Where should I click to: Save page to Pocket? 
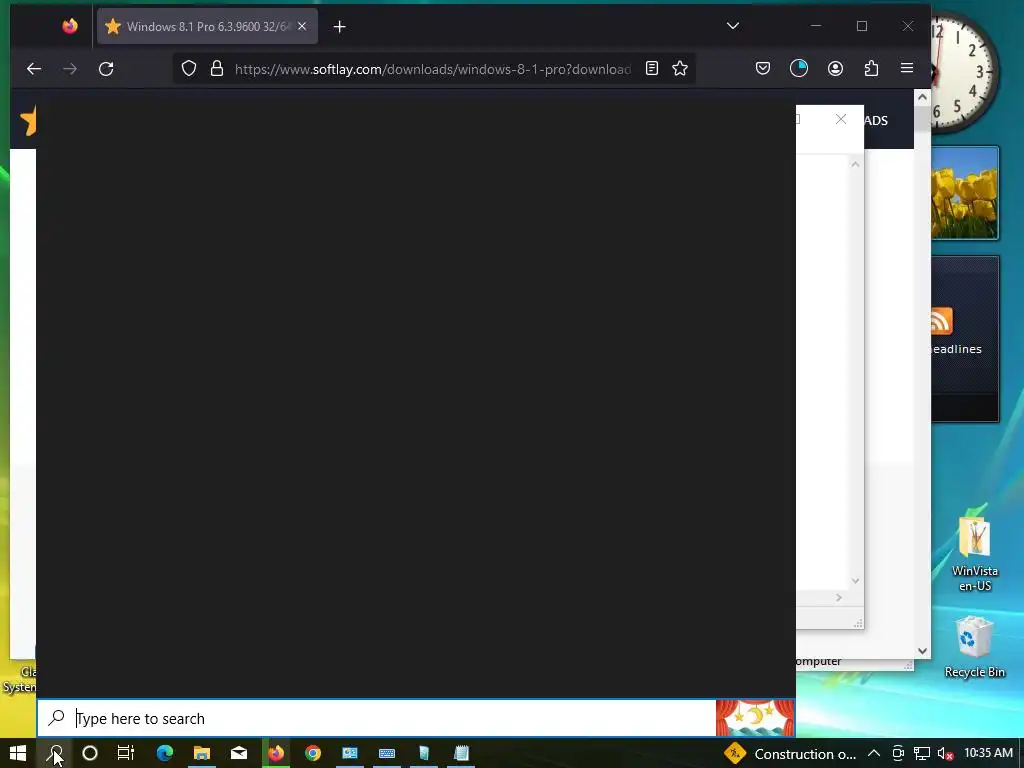[763, 69]
